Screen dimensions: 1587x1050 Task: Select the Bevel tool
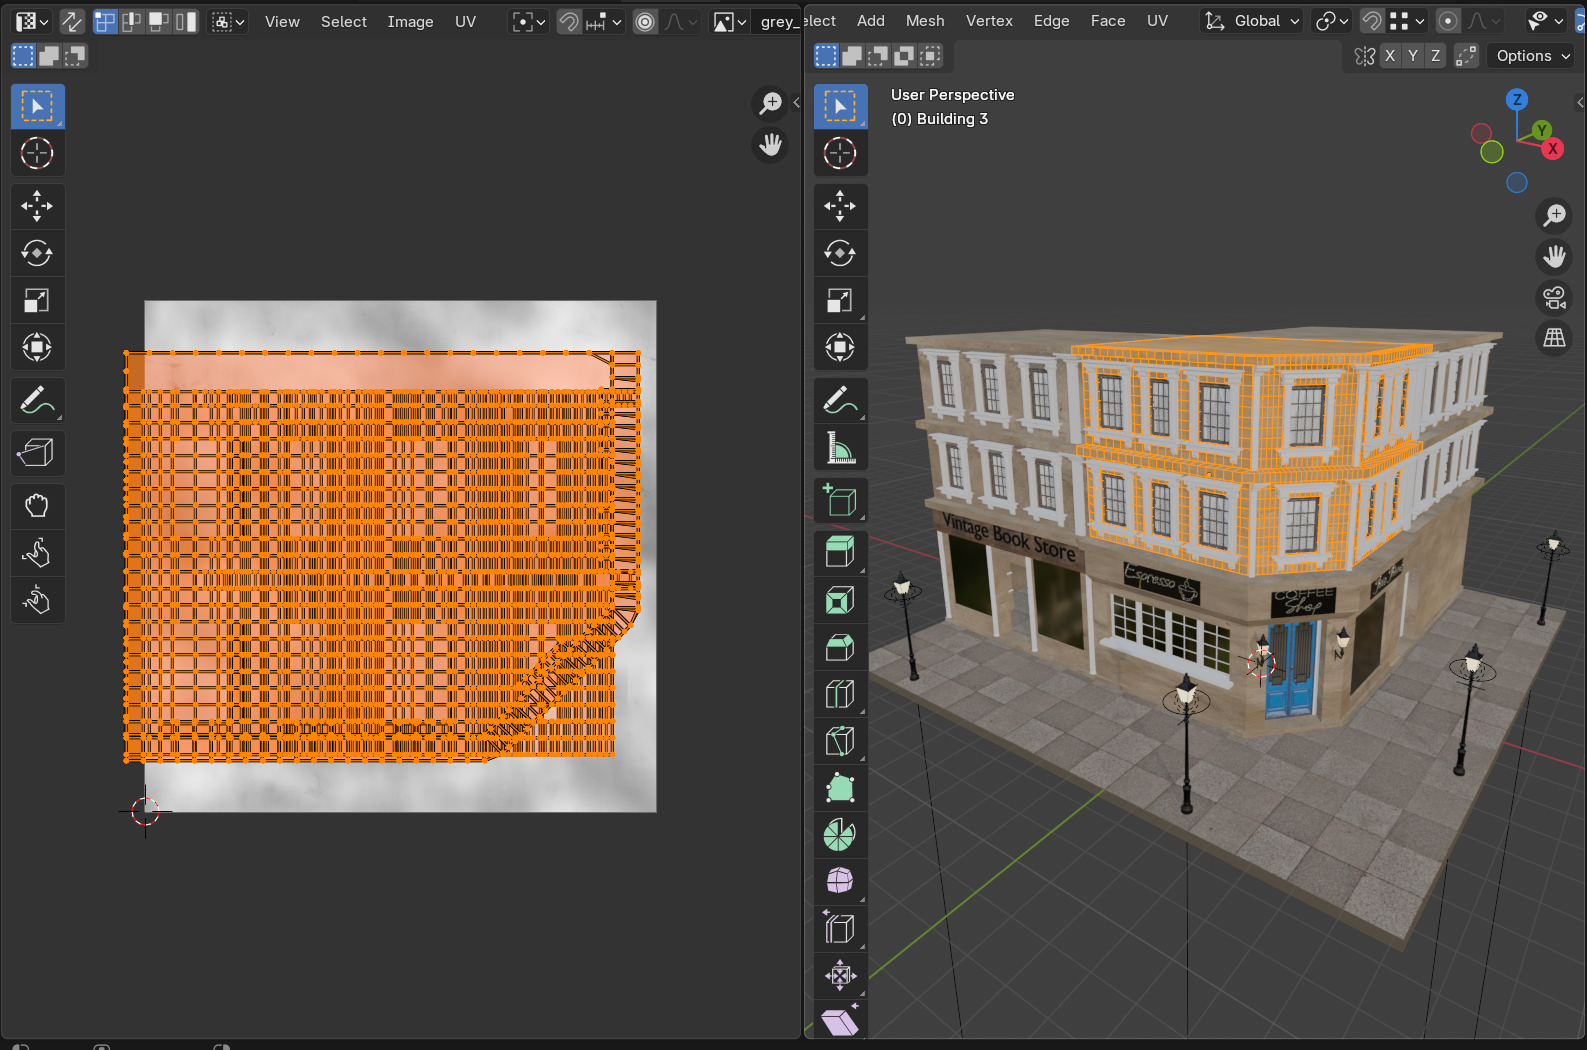coord(840,646)
